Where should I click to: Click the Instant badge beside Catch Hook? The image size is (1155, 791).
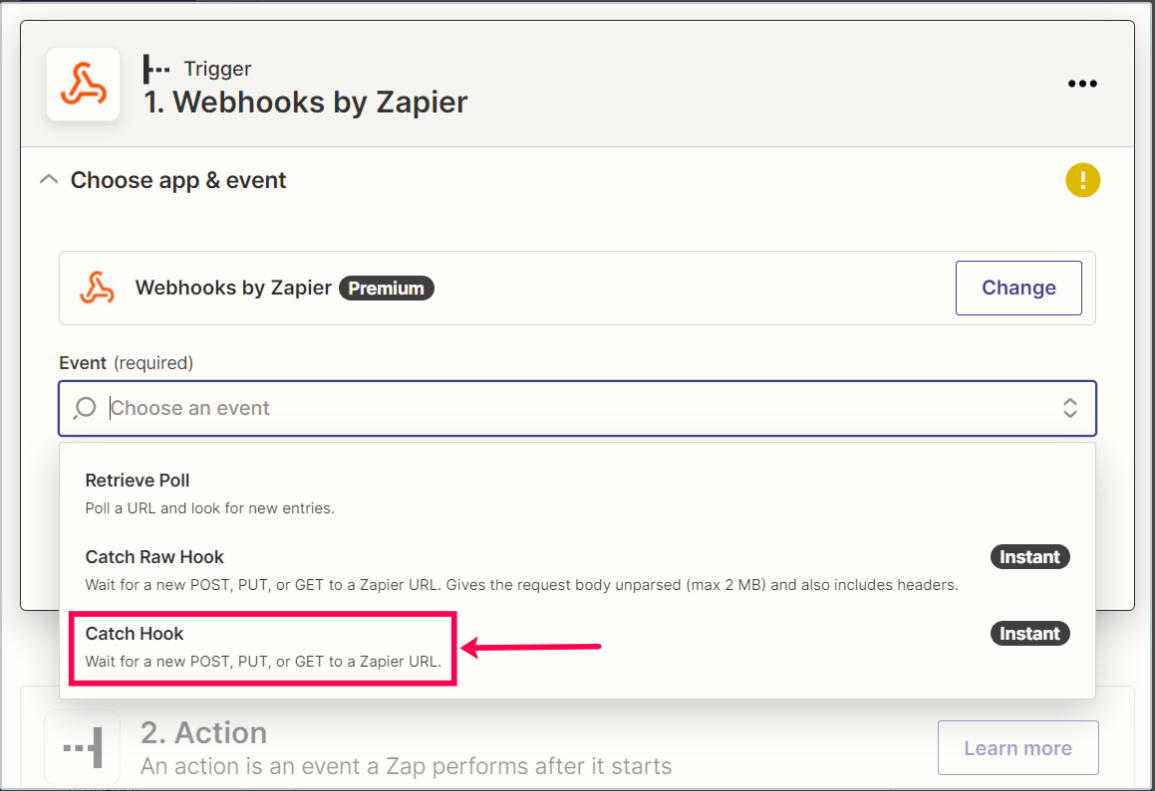click(1029, 633)
